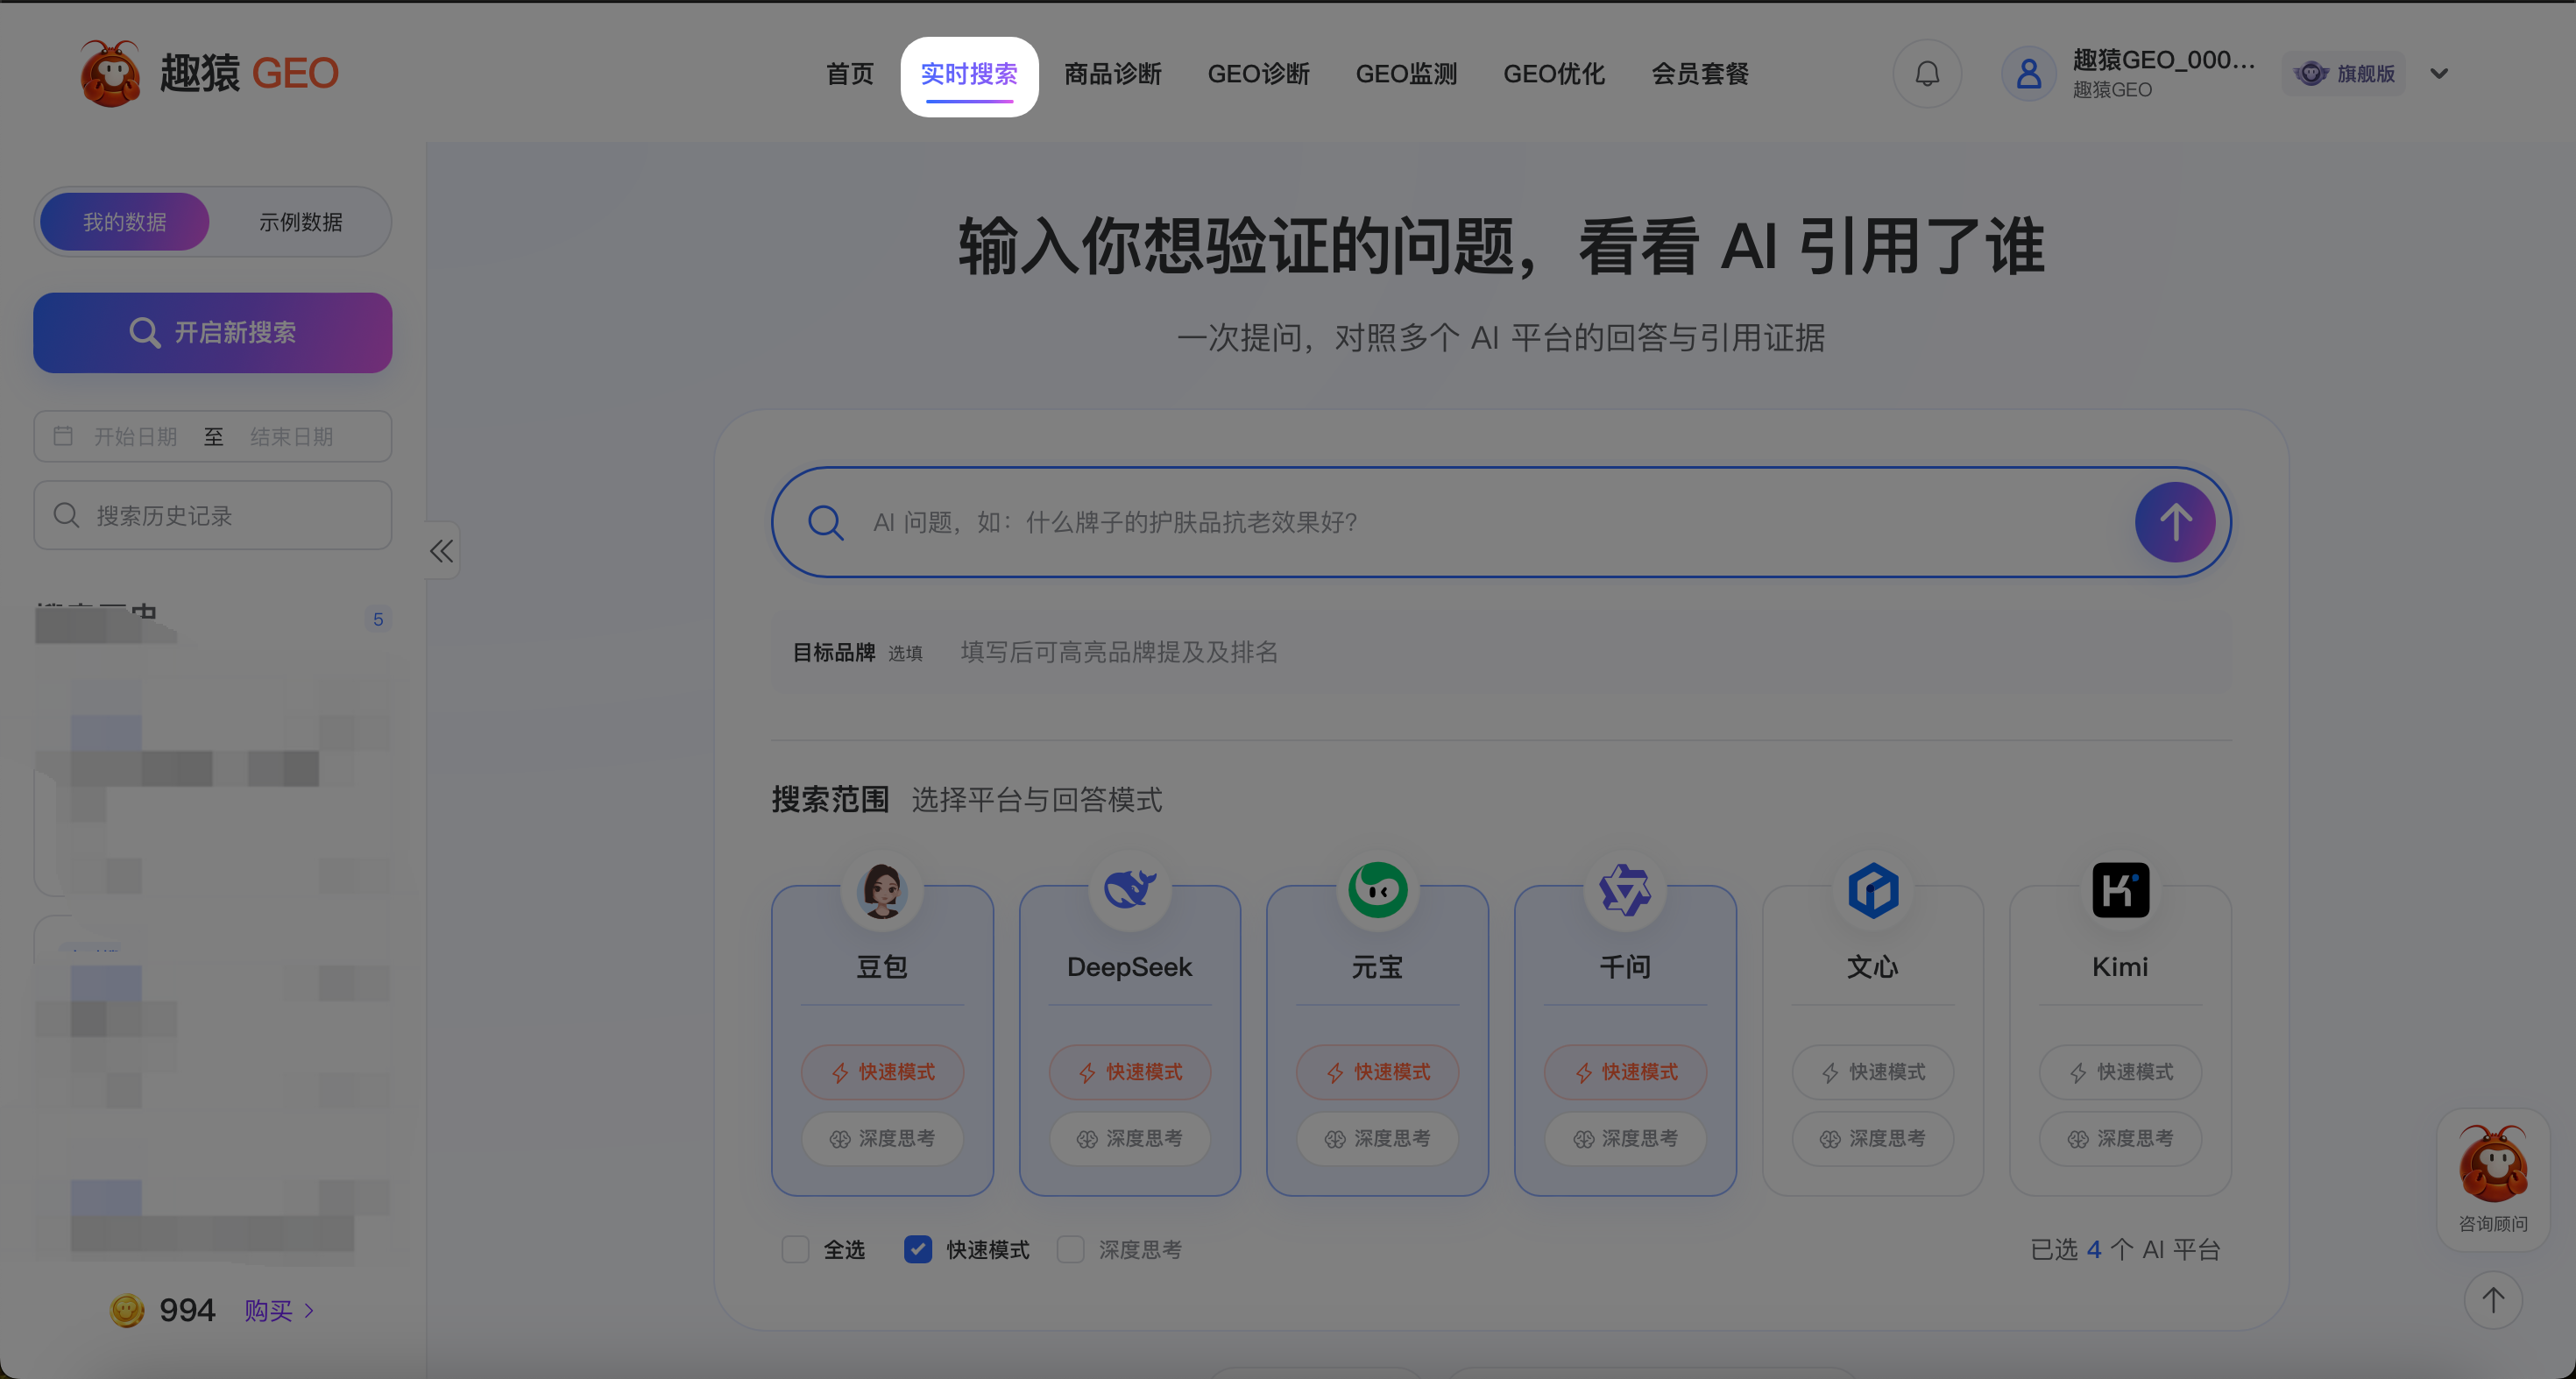Image resolution: width=2576 pixels, height=1379 pixels.
Task: Uncheck the 快速模式 checkbox
Action: point(918,1249)
